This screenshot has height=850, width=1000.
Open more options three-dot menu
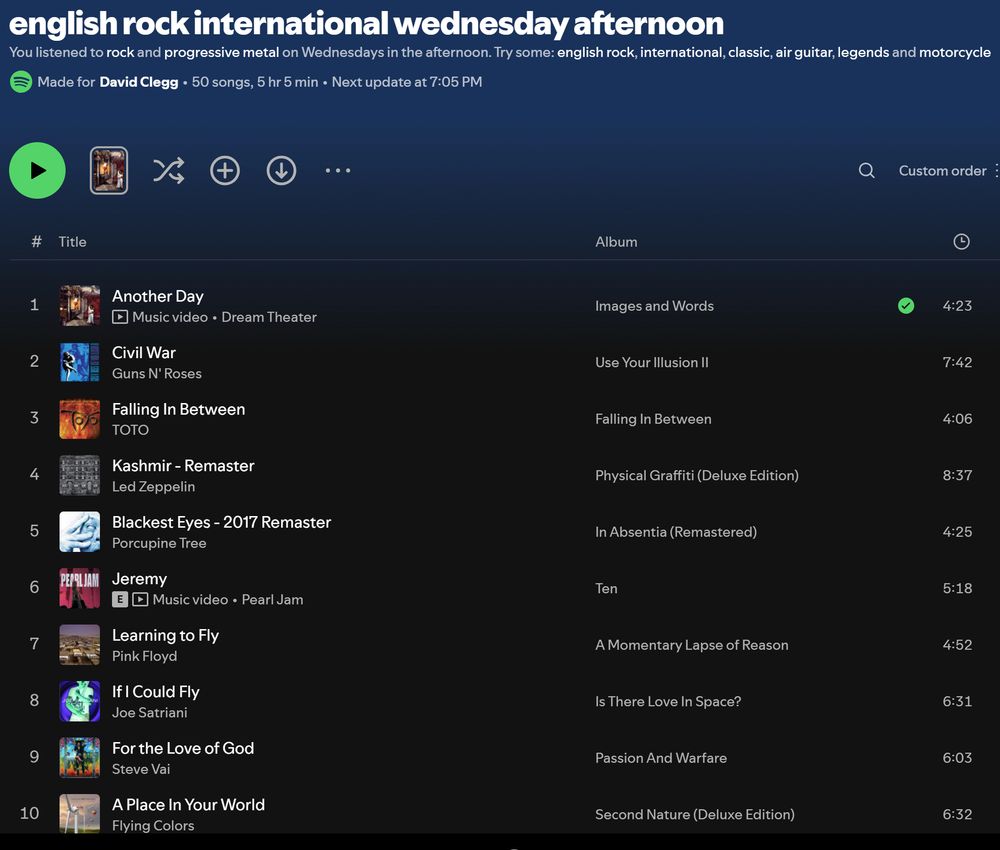[x=337, y=170]
